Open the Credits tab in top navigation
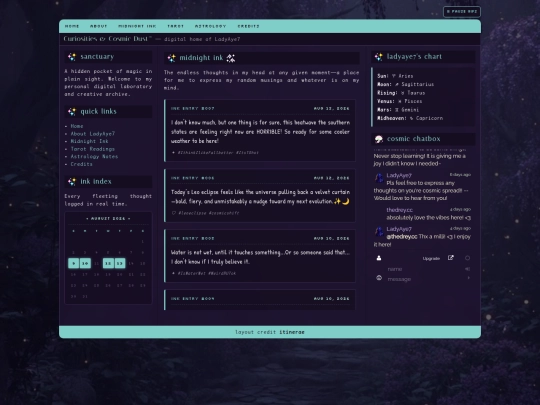This screenshot has width=540, height=405. [x=248, y=26]
